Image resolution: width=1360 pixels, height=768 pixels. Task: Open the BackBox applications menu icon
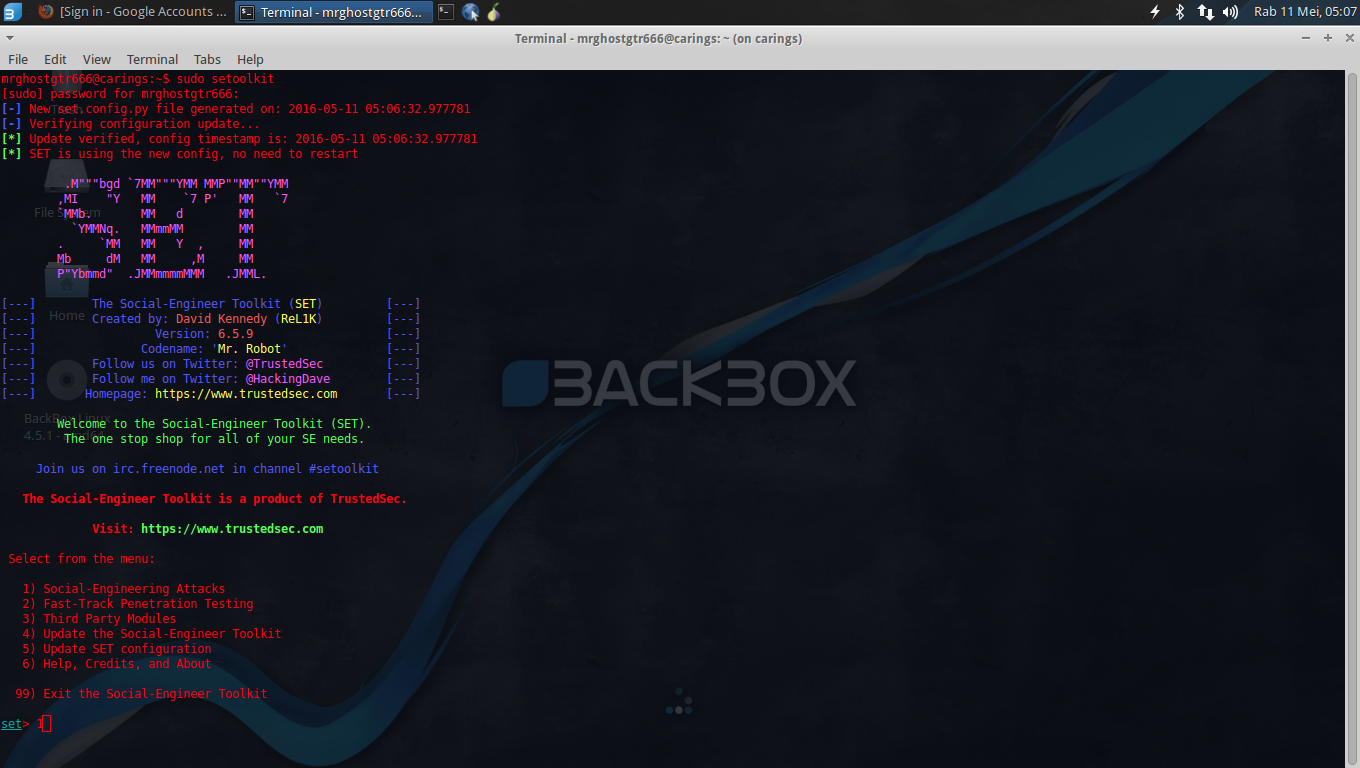pyautogui.click(x=13, y=12)
